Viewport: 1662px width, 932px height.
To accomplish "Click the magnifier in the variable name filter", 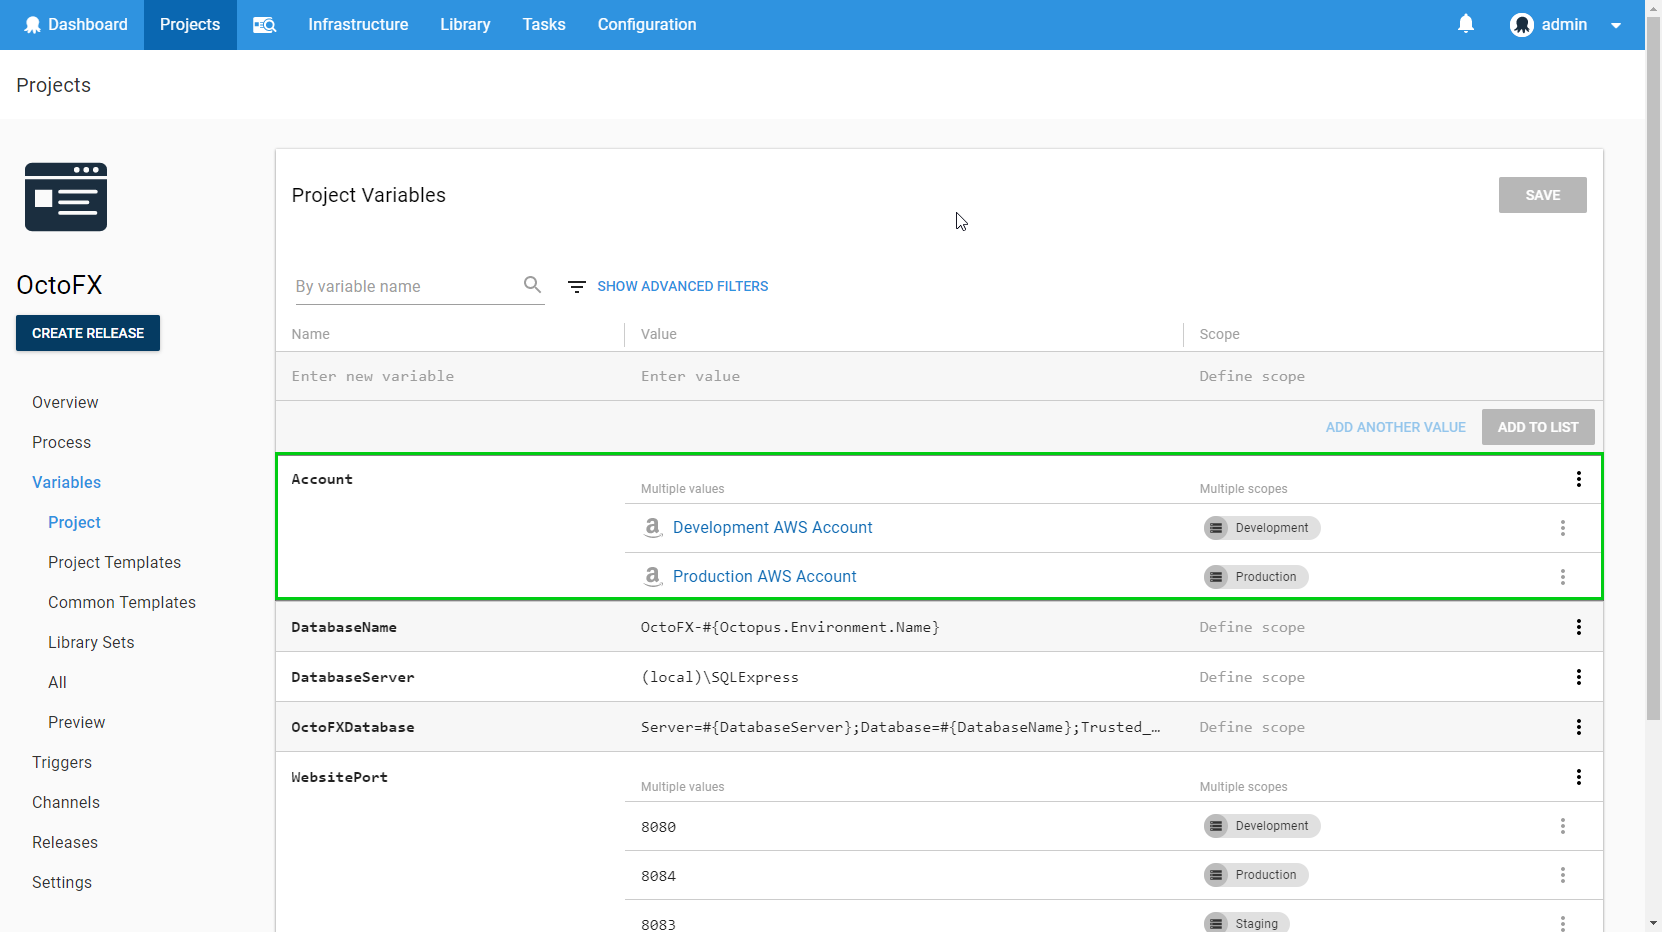I will coord(533,285).
